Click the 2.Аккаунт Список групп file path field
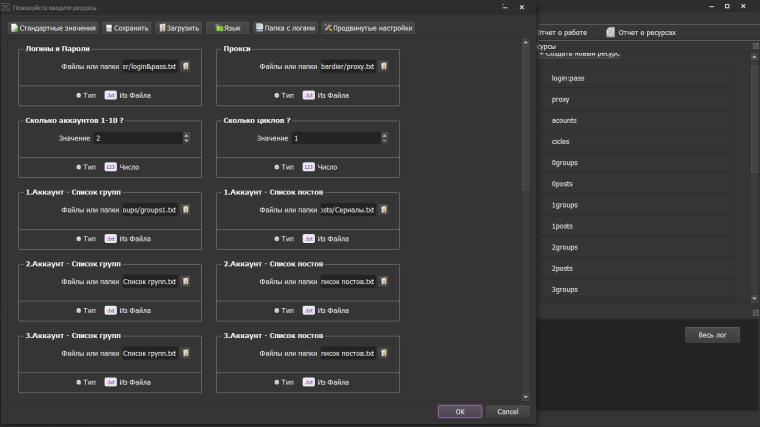Screen dimensions: 760x427 [149, 282]
